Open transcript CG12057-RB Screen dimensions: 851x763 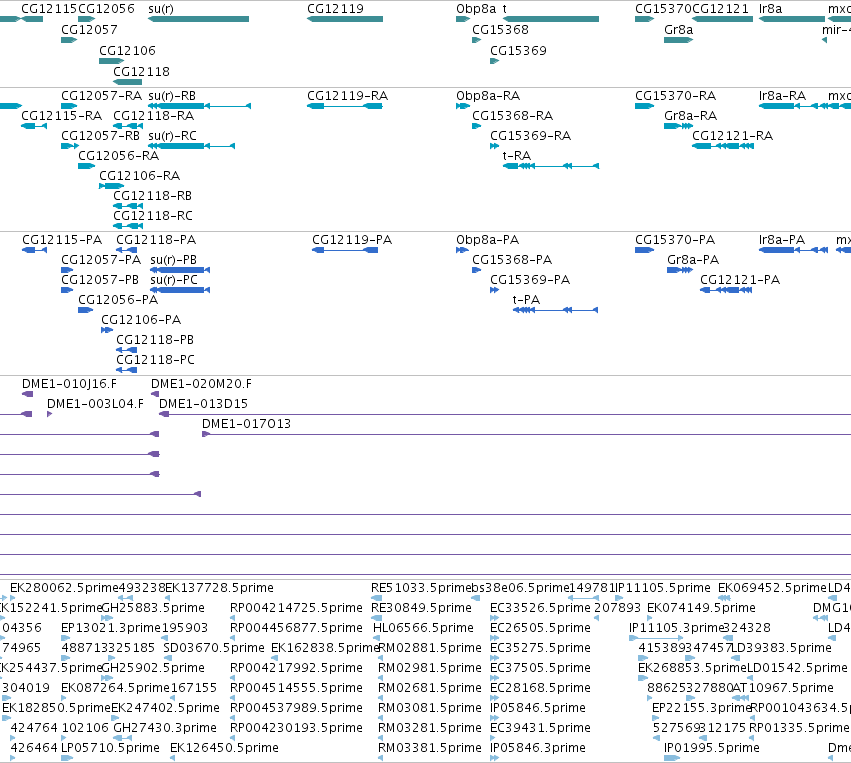tap(100, 136)
